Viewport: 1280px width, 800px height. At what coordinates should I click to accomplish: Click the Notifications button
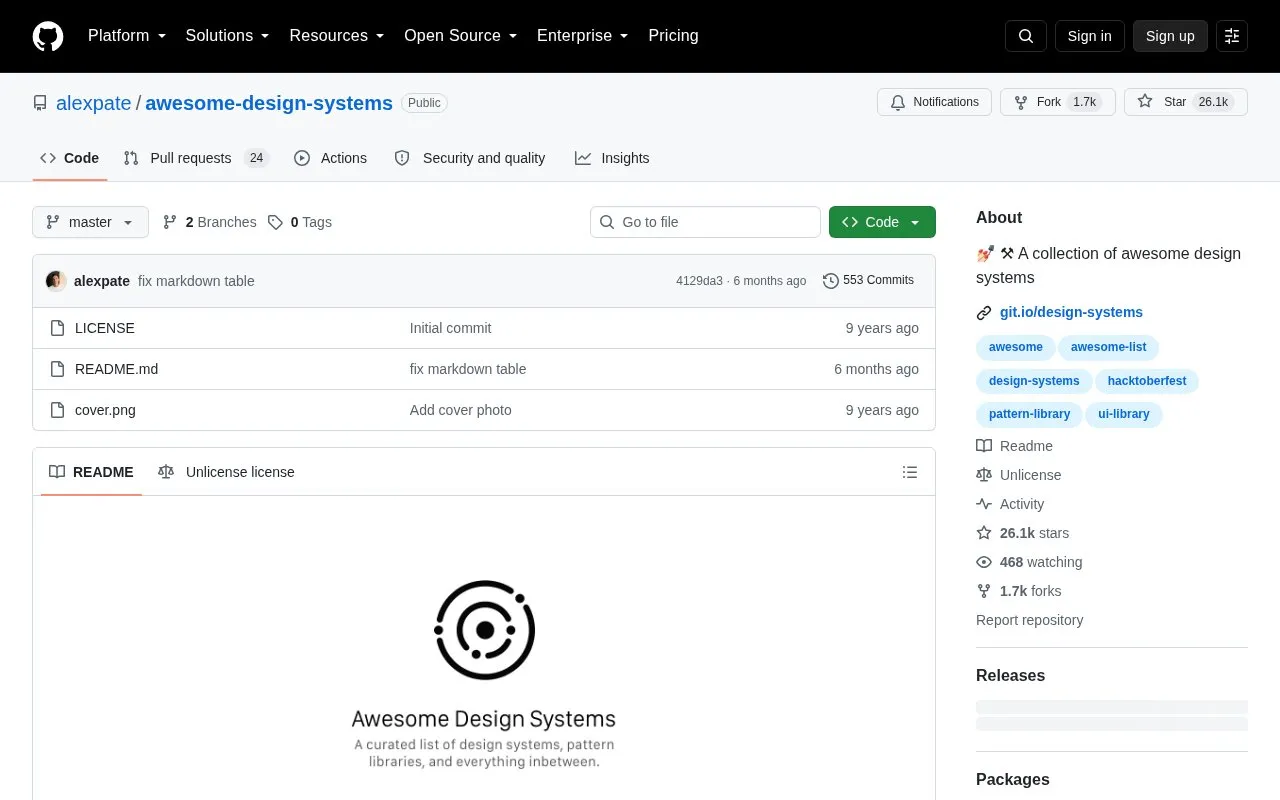point(934,102)
